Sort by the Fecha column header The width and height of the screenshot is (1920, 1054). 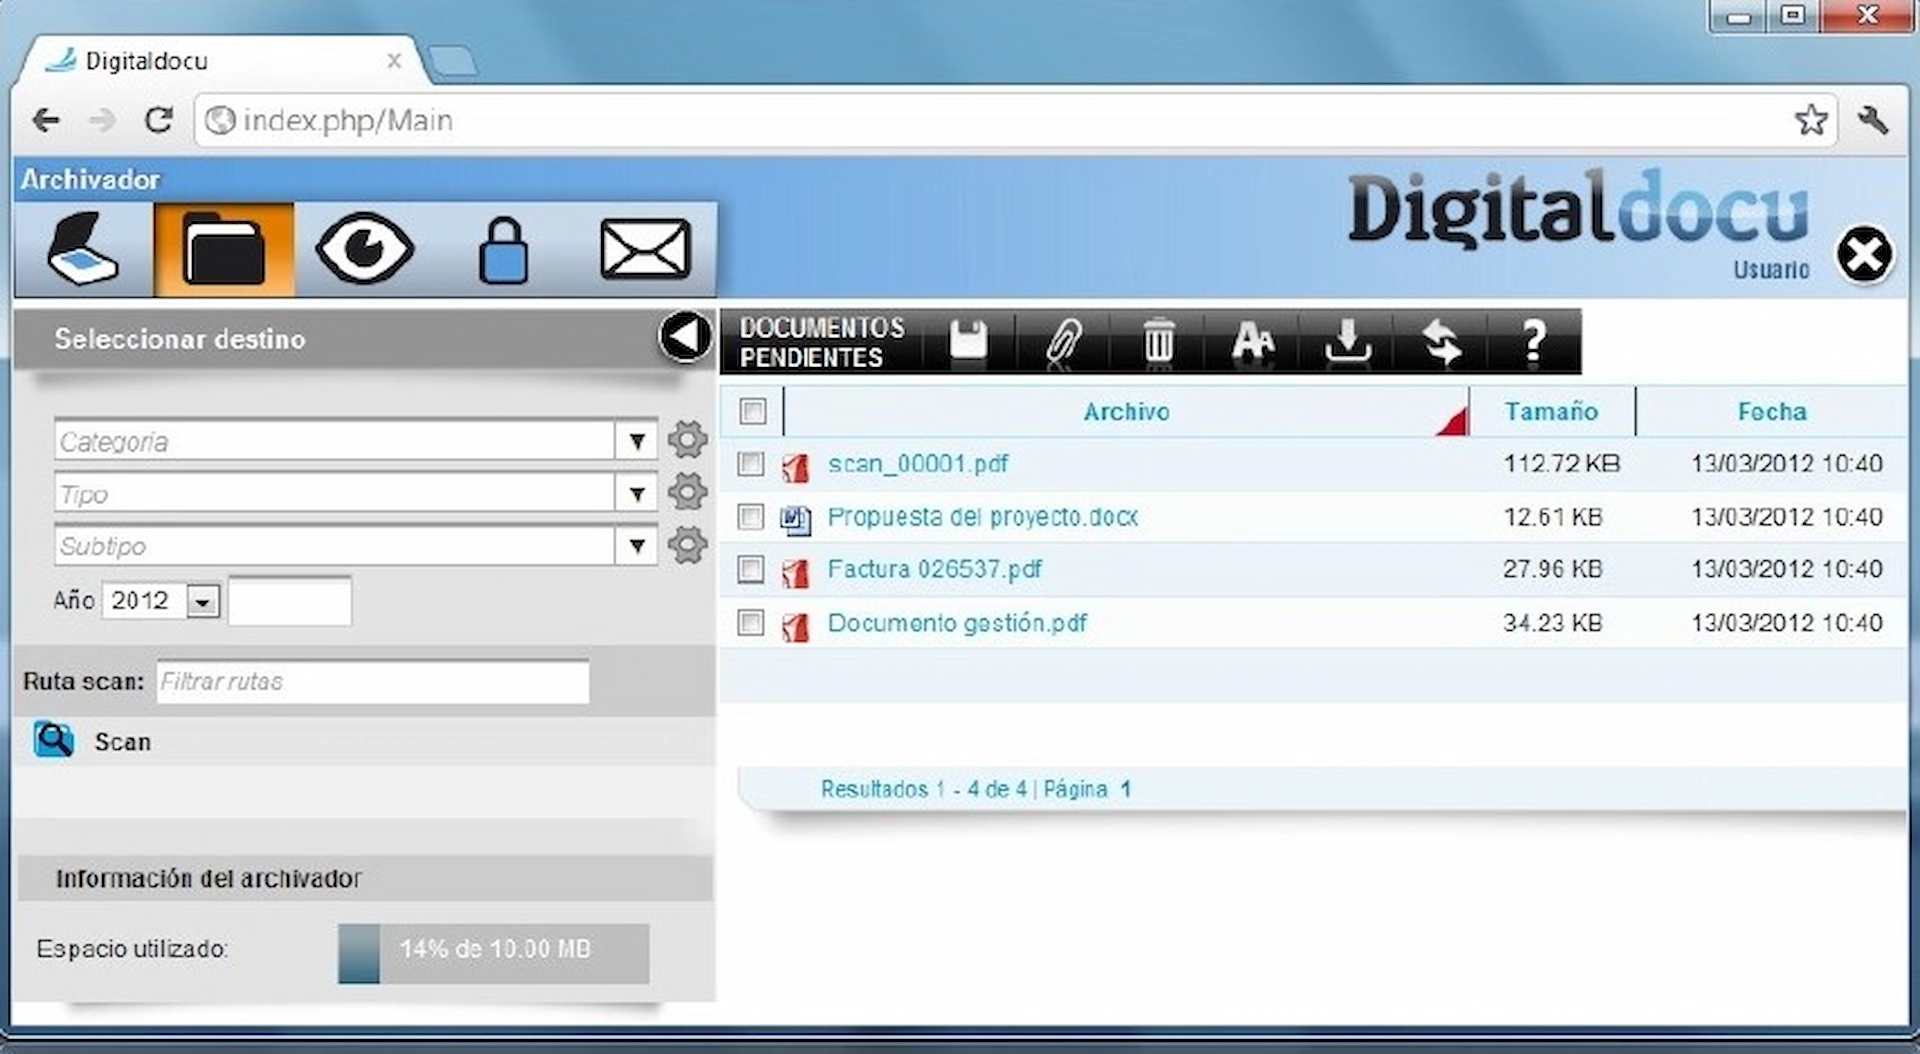point(1772,411)
